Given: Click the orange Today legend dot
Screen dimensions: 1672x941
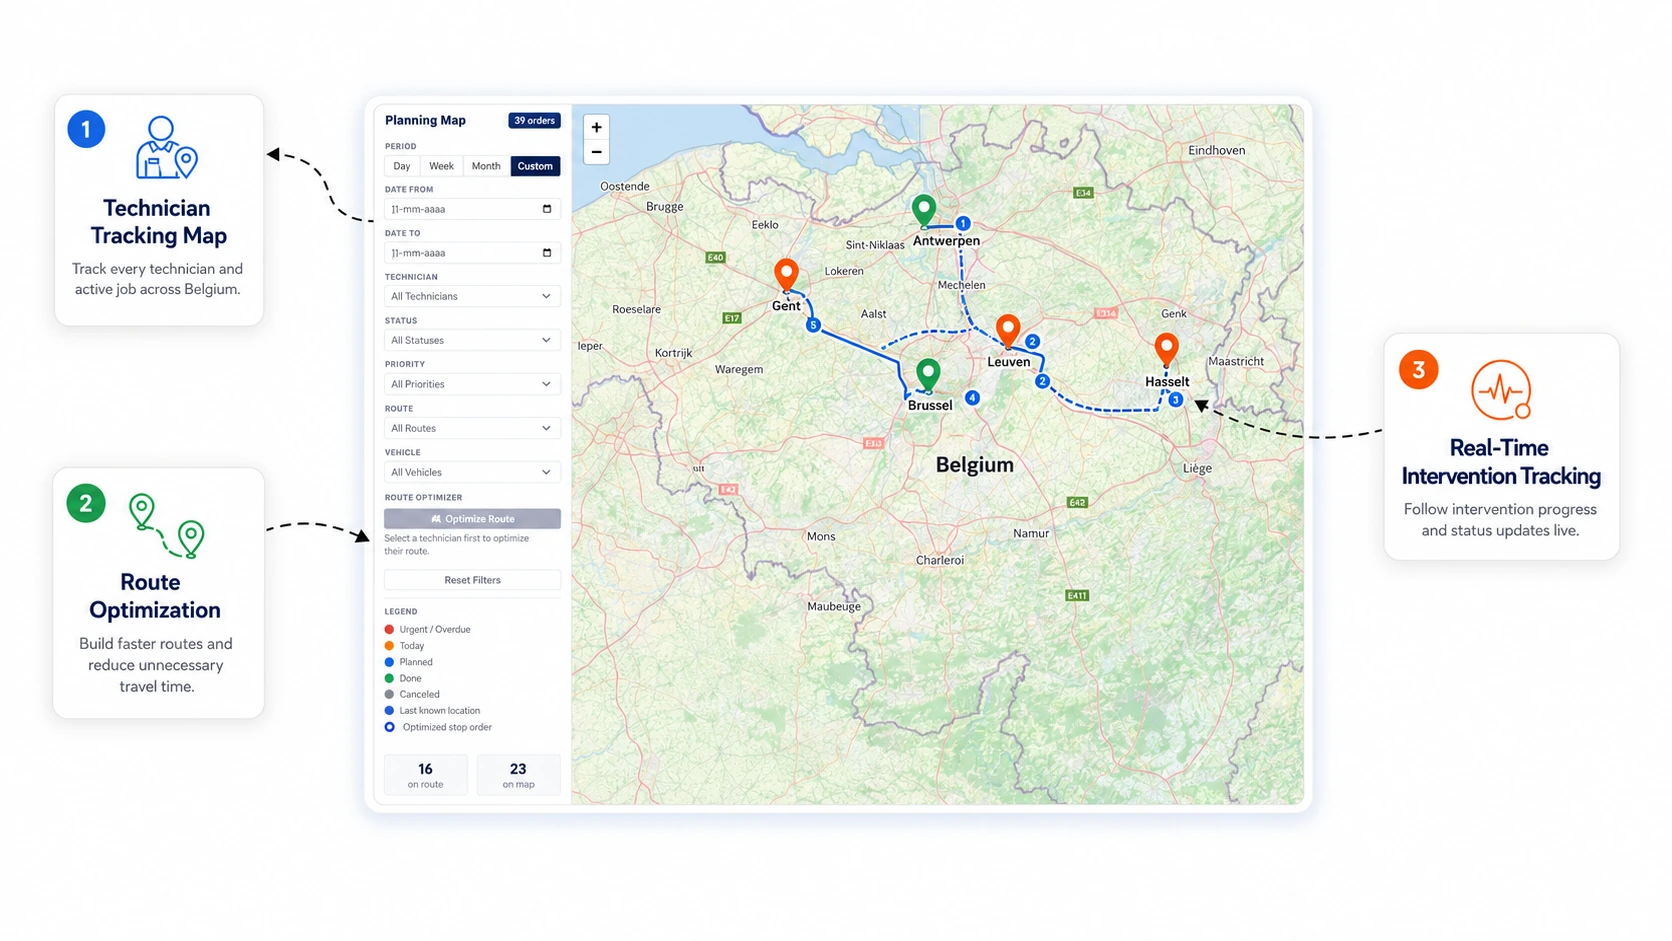Looking at the screenshot, I should [x=390, y=646].
